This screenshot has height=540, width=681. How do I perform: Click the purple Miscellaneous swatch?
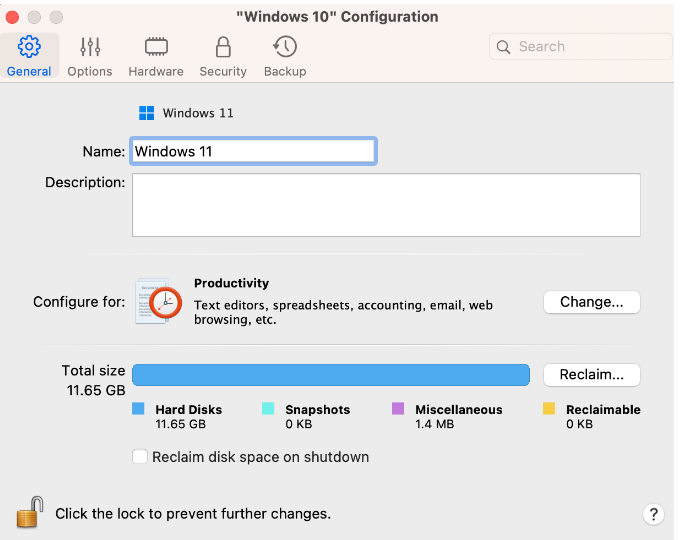(x=398, y=409)
